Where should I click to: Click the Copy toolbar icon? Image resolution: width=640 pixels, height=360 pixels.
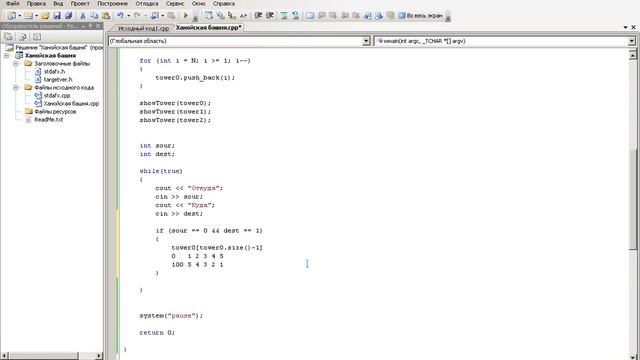[x=94, y=16]
